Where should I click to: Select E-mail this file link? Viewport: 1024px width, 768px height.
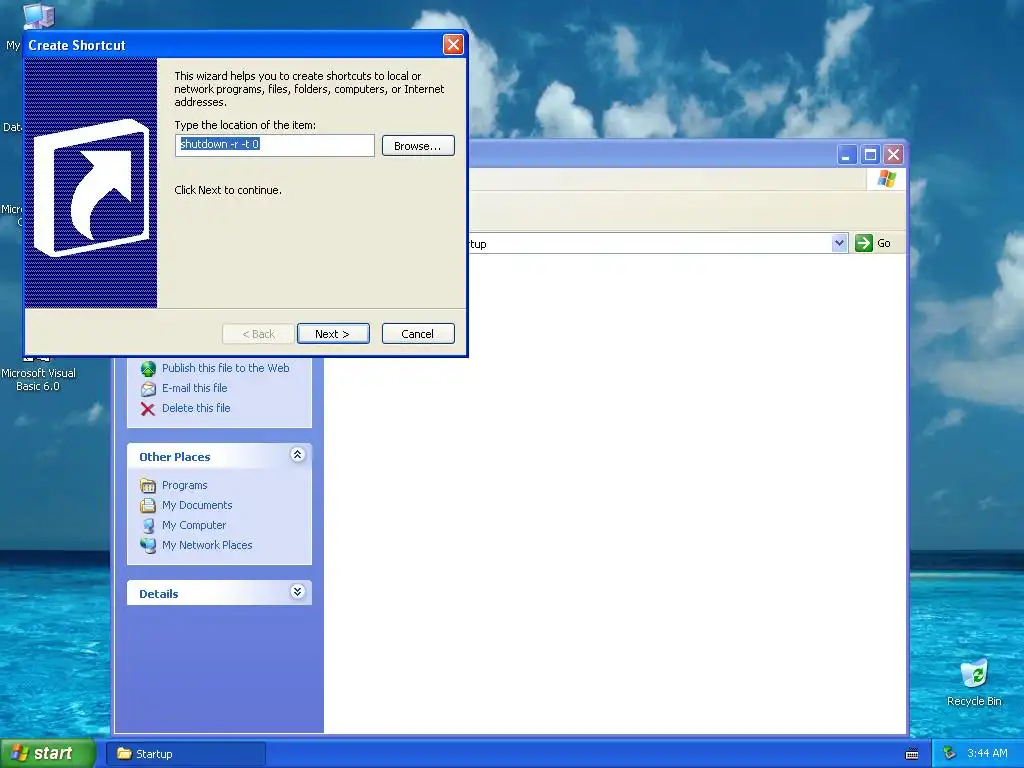[x=195, y=388]
